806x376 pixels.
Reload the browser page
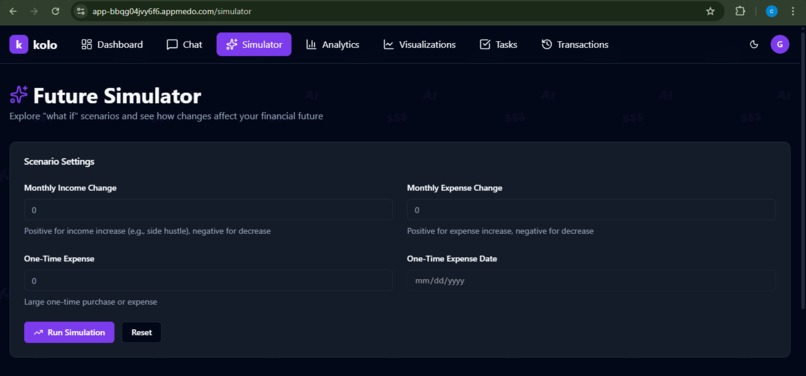point(56,11)
